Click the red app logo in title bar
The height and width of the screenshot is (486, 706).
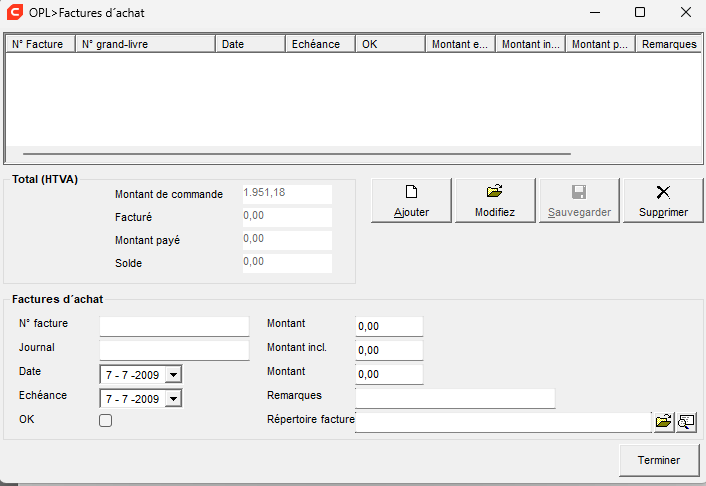[15, 12]
